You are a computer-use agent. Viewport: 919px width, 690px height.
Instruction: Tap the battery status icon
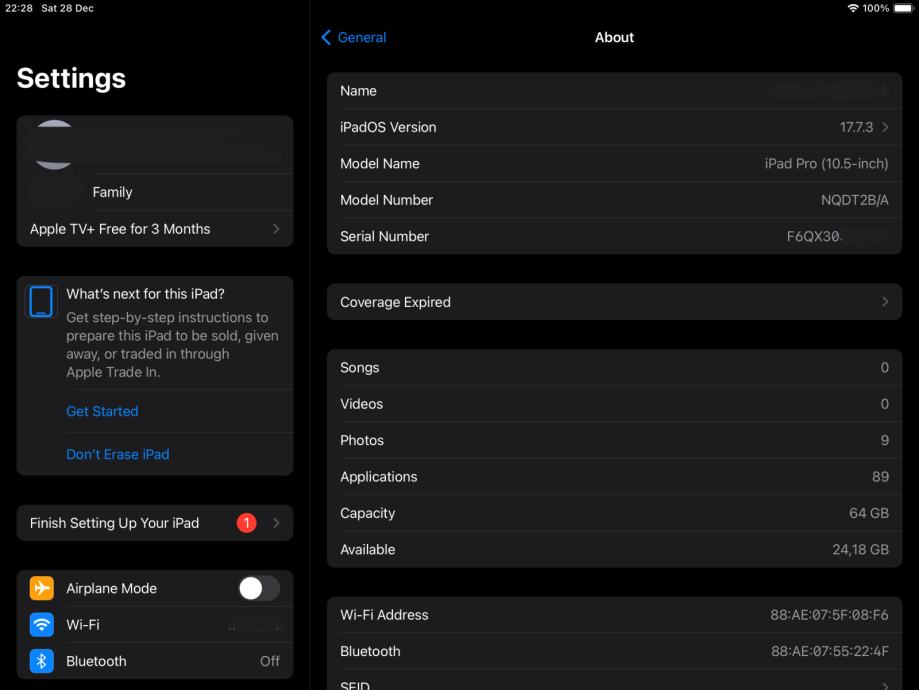pyautogui.click(x=903, y=8)
